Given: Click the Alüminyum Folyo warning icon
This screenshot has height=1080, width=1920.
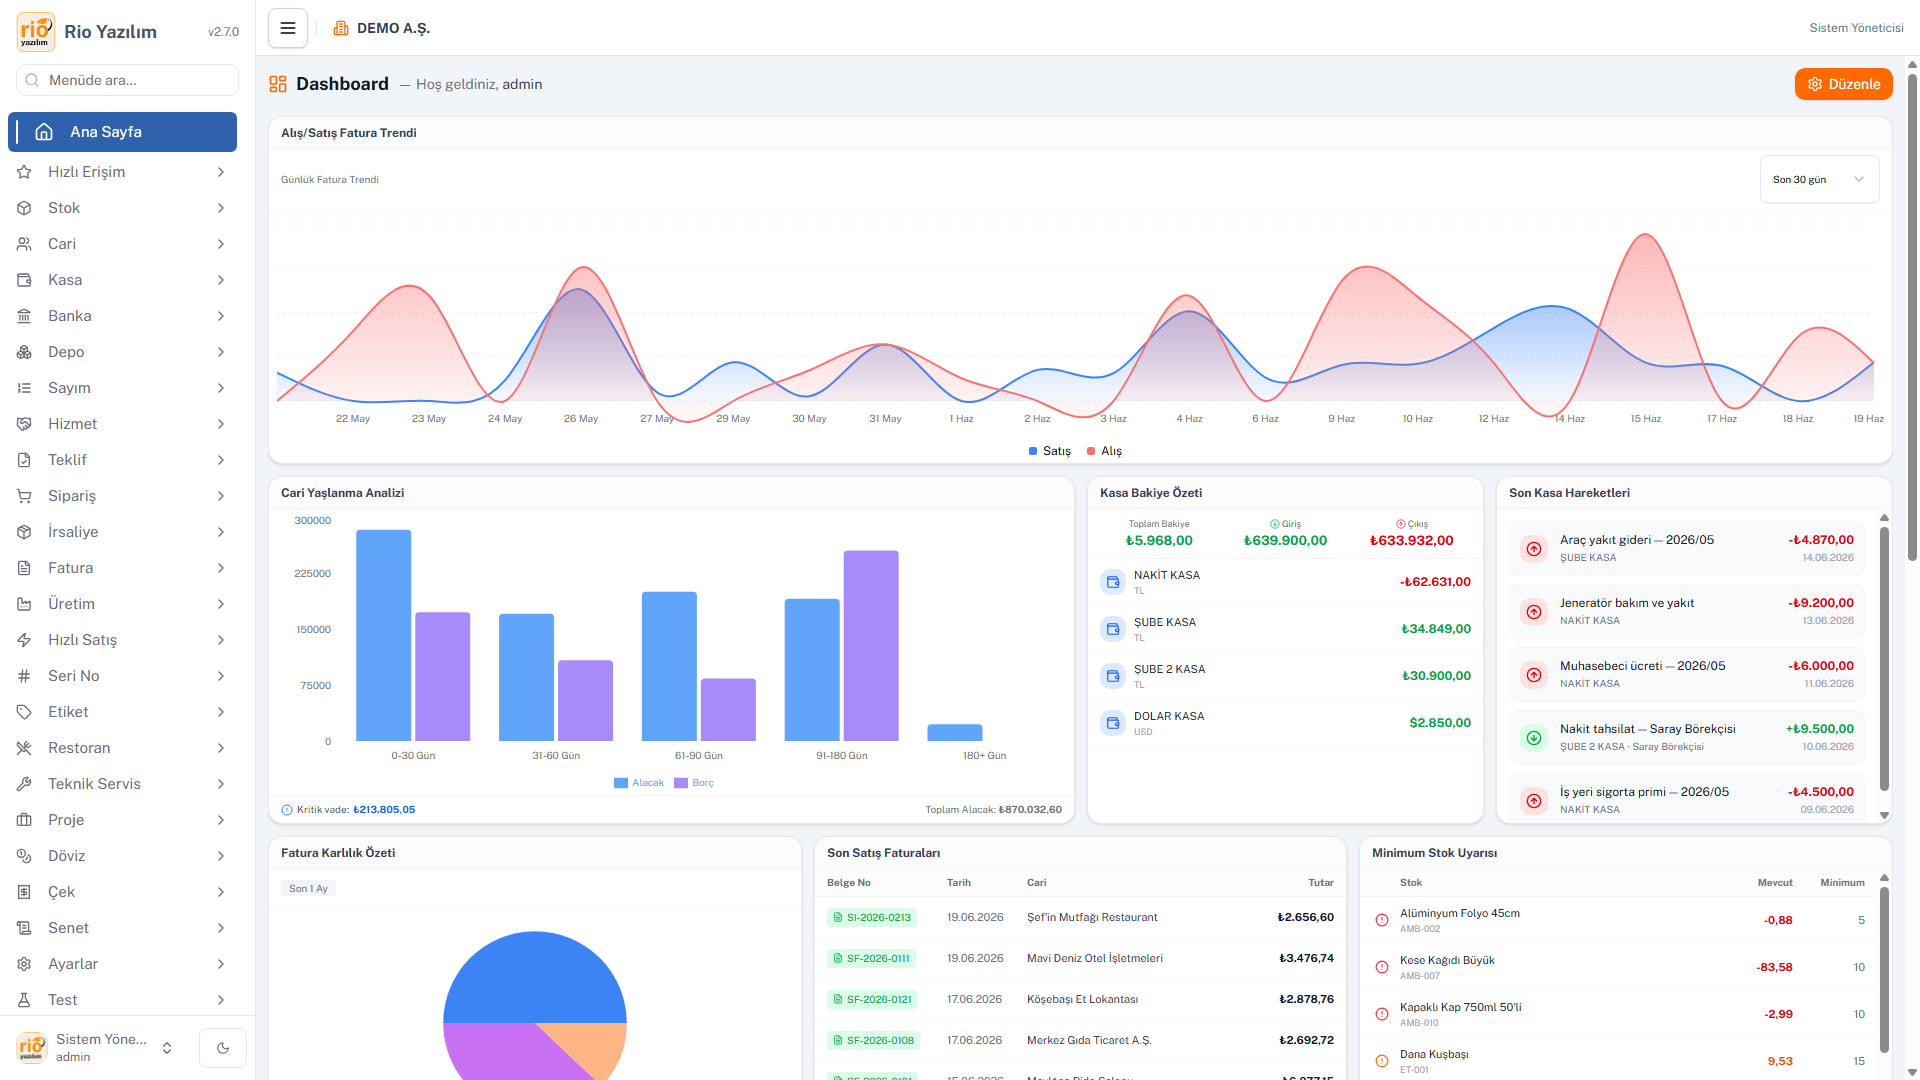Looking at the screenshot, I should click(1382, 920).
